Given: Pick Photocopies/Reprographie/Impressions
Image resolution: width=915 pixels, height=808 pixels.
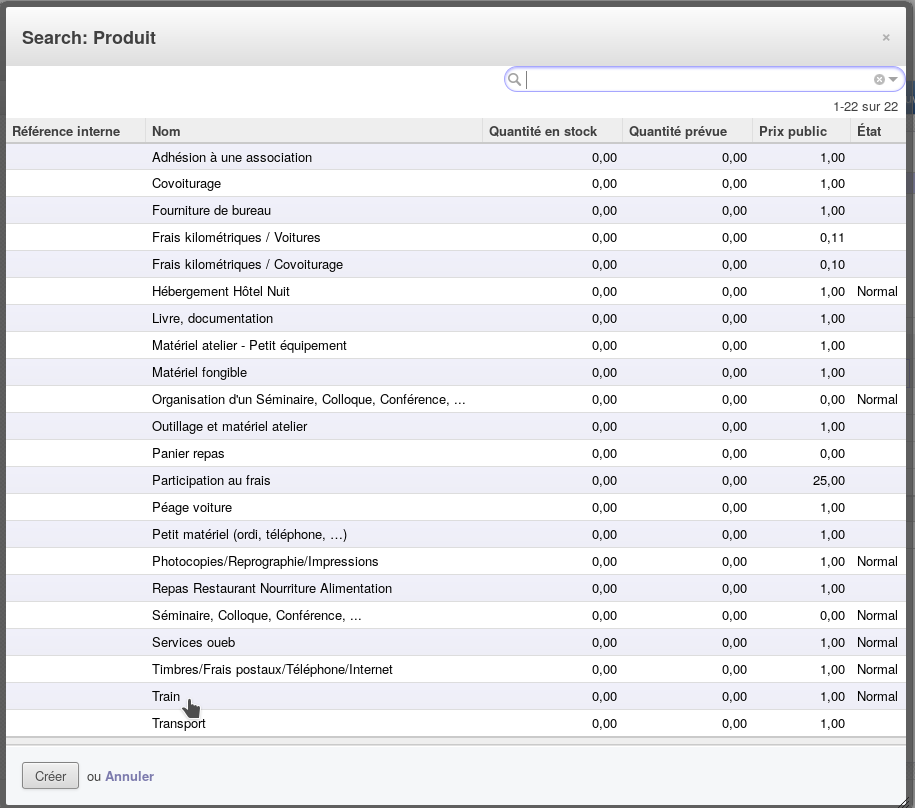Looking at the screenshot, I should click(456, 561).
